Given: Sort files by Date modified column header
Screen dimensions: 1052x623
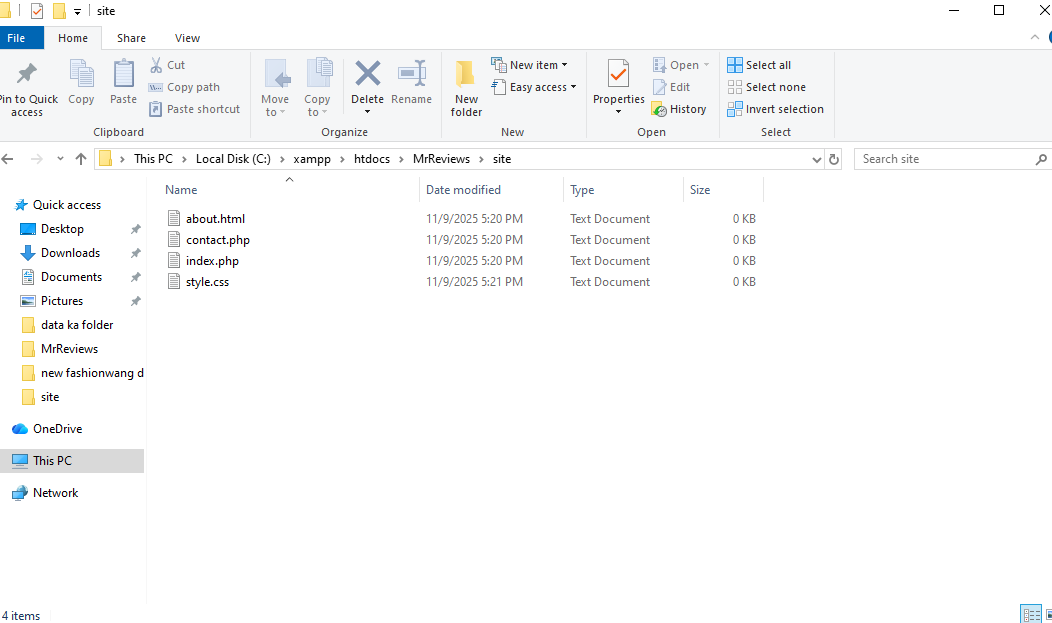Looking at the screenshot, I should [463, 190].
